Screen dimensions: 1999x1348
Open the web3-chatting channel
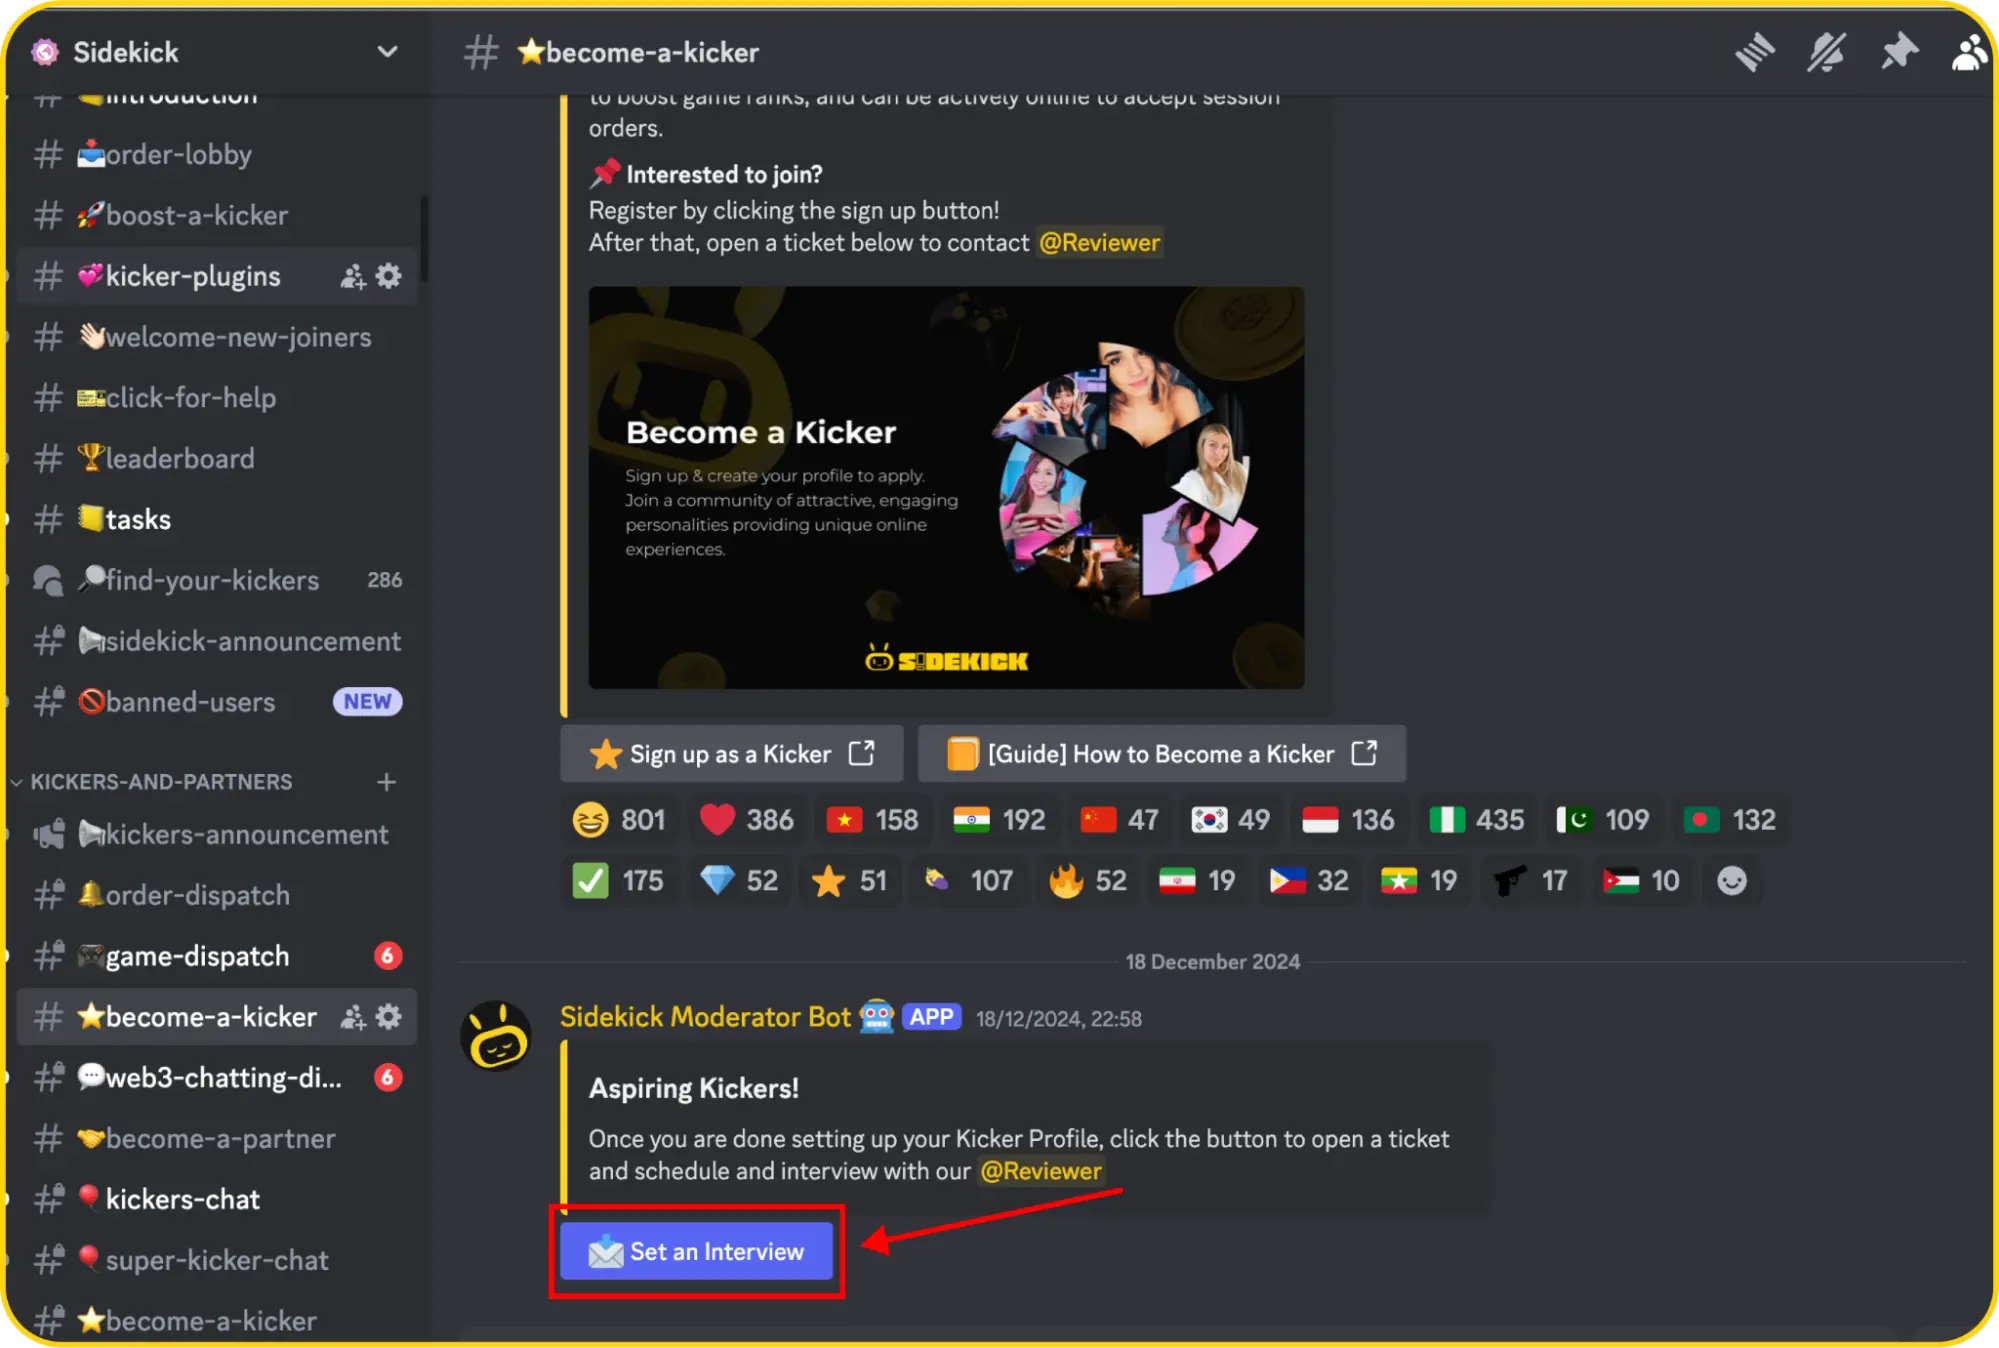(217, 1077)
